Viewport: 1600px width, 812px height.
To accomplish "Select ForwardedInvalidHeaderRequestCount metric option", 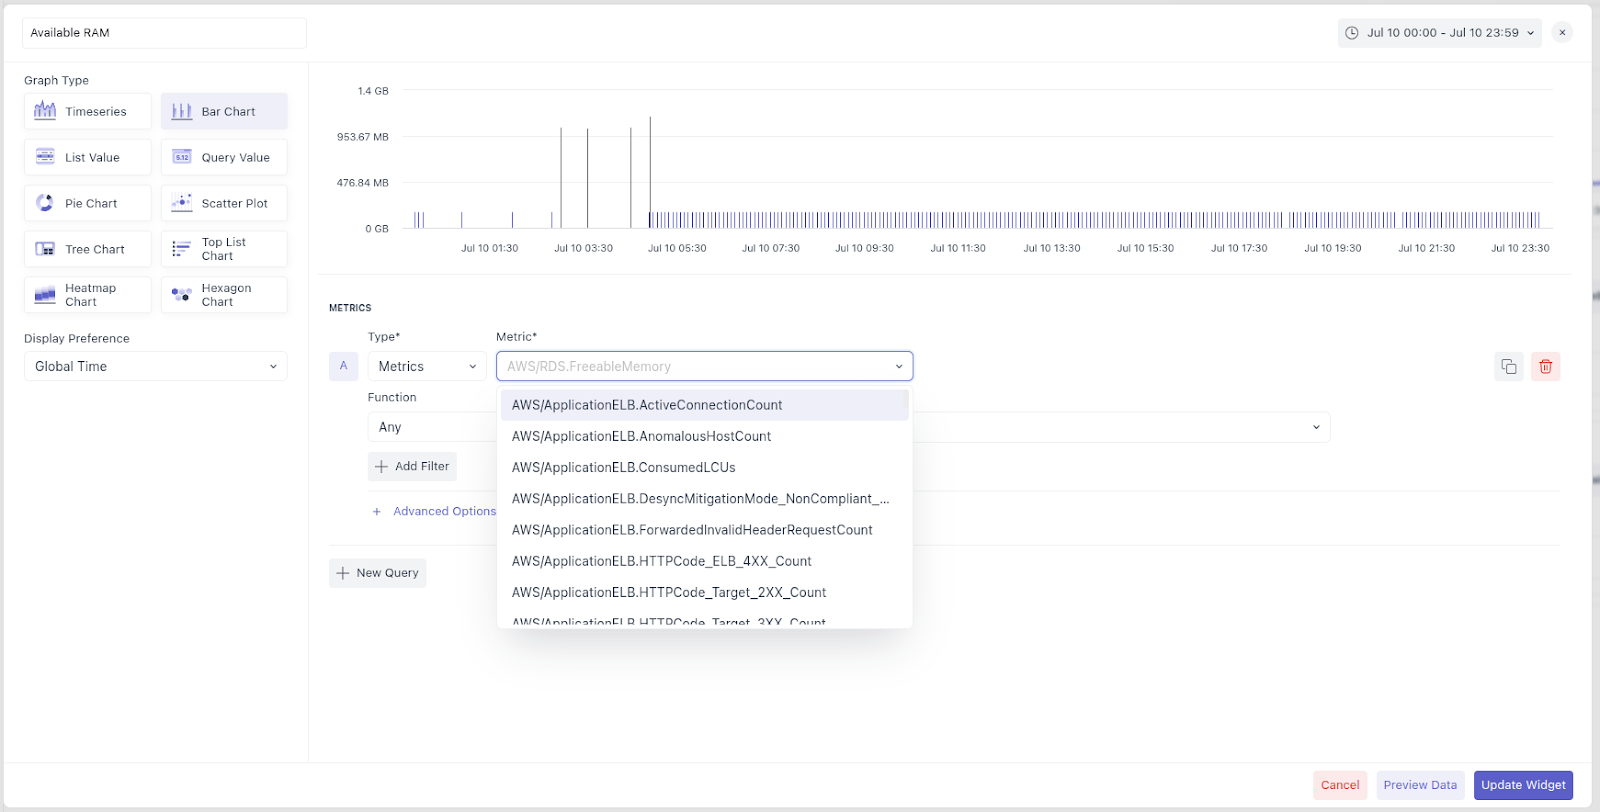I will coord(705,530).
